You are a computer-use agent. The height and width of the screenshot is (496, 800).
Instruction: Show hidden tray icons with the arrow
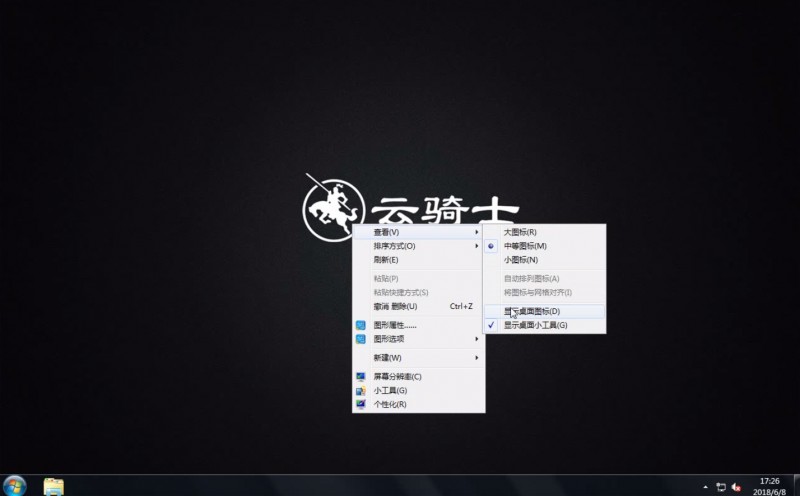[706, 487]
